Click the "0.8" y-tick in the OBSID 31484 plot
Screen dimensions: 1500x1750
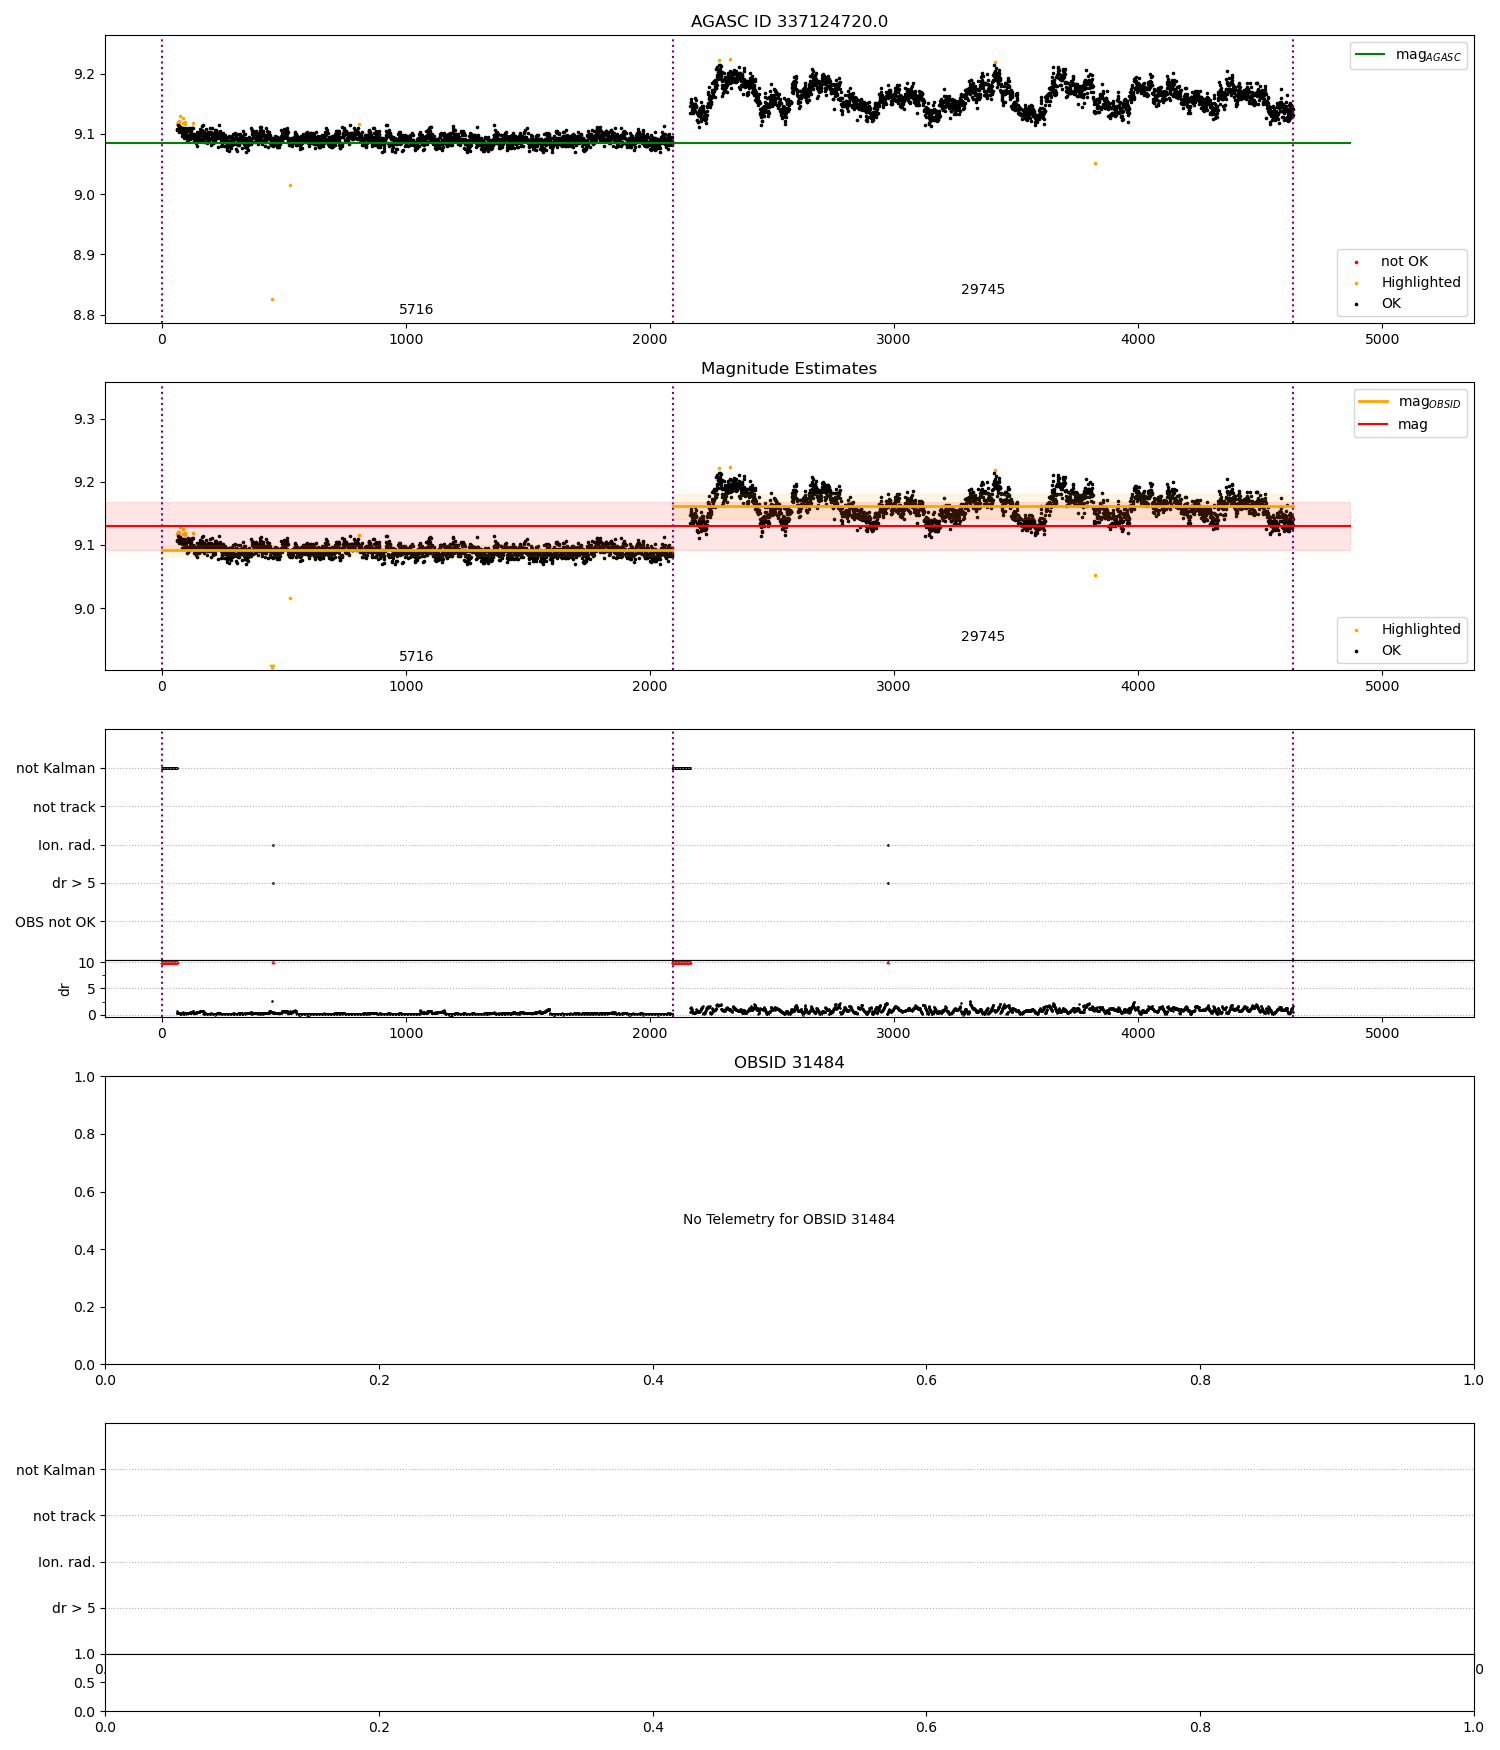pyautogui.click(x=84, y=1134)
